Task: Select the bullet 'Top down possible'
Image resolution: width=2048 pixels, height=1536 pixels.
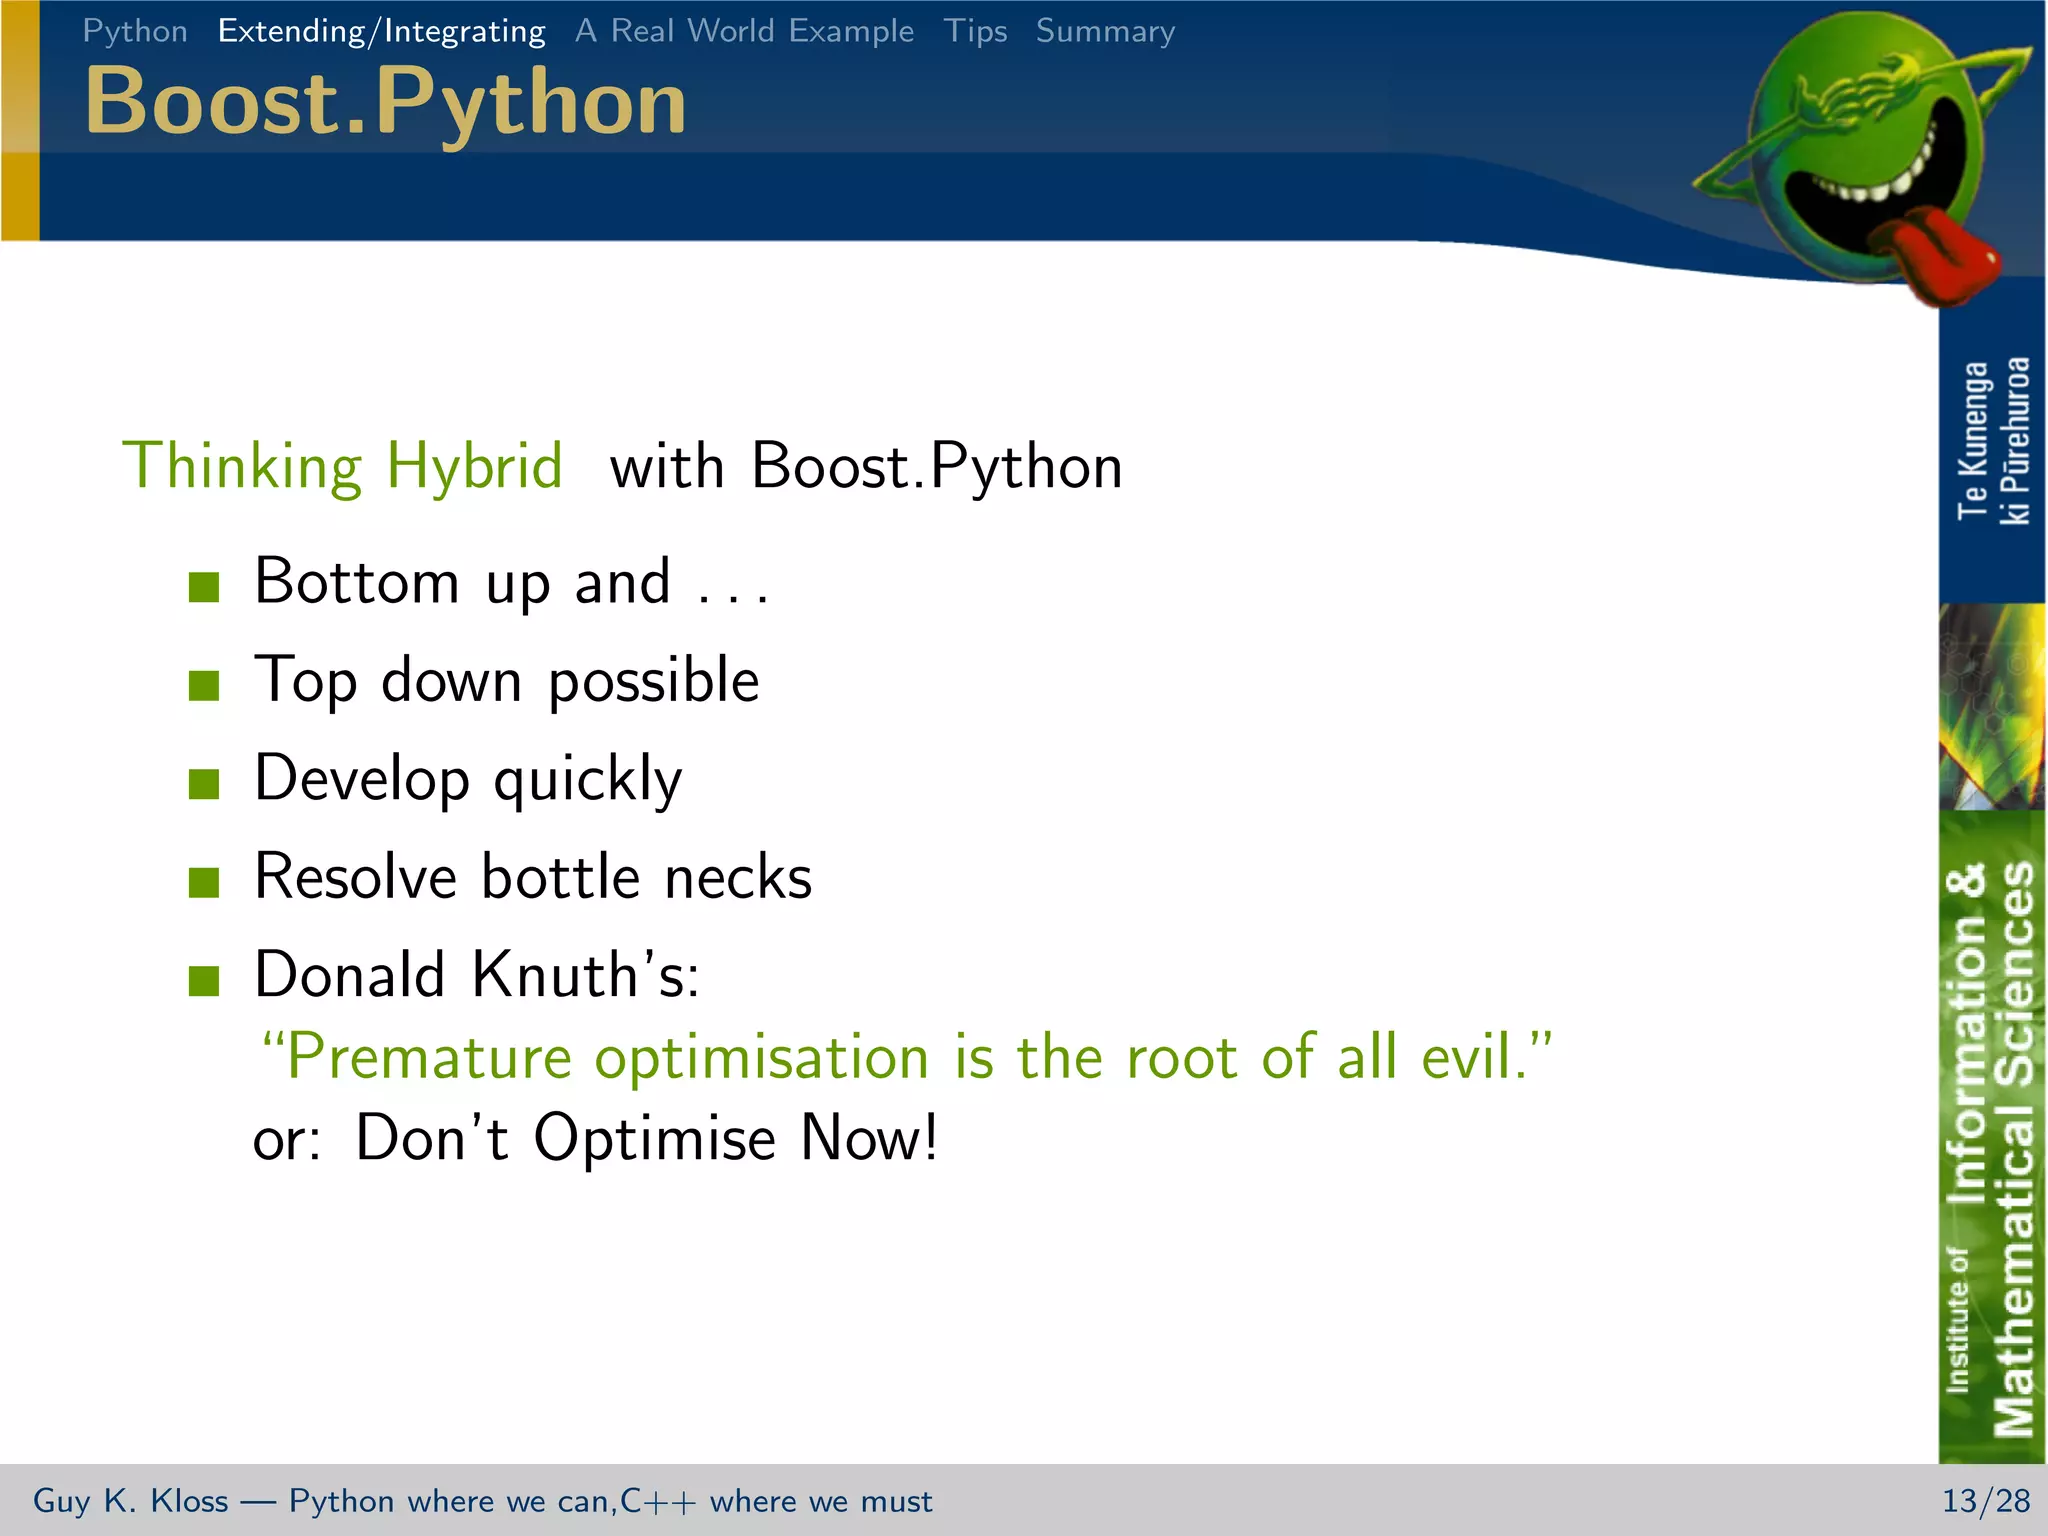Action: click(x=507, y=681)
